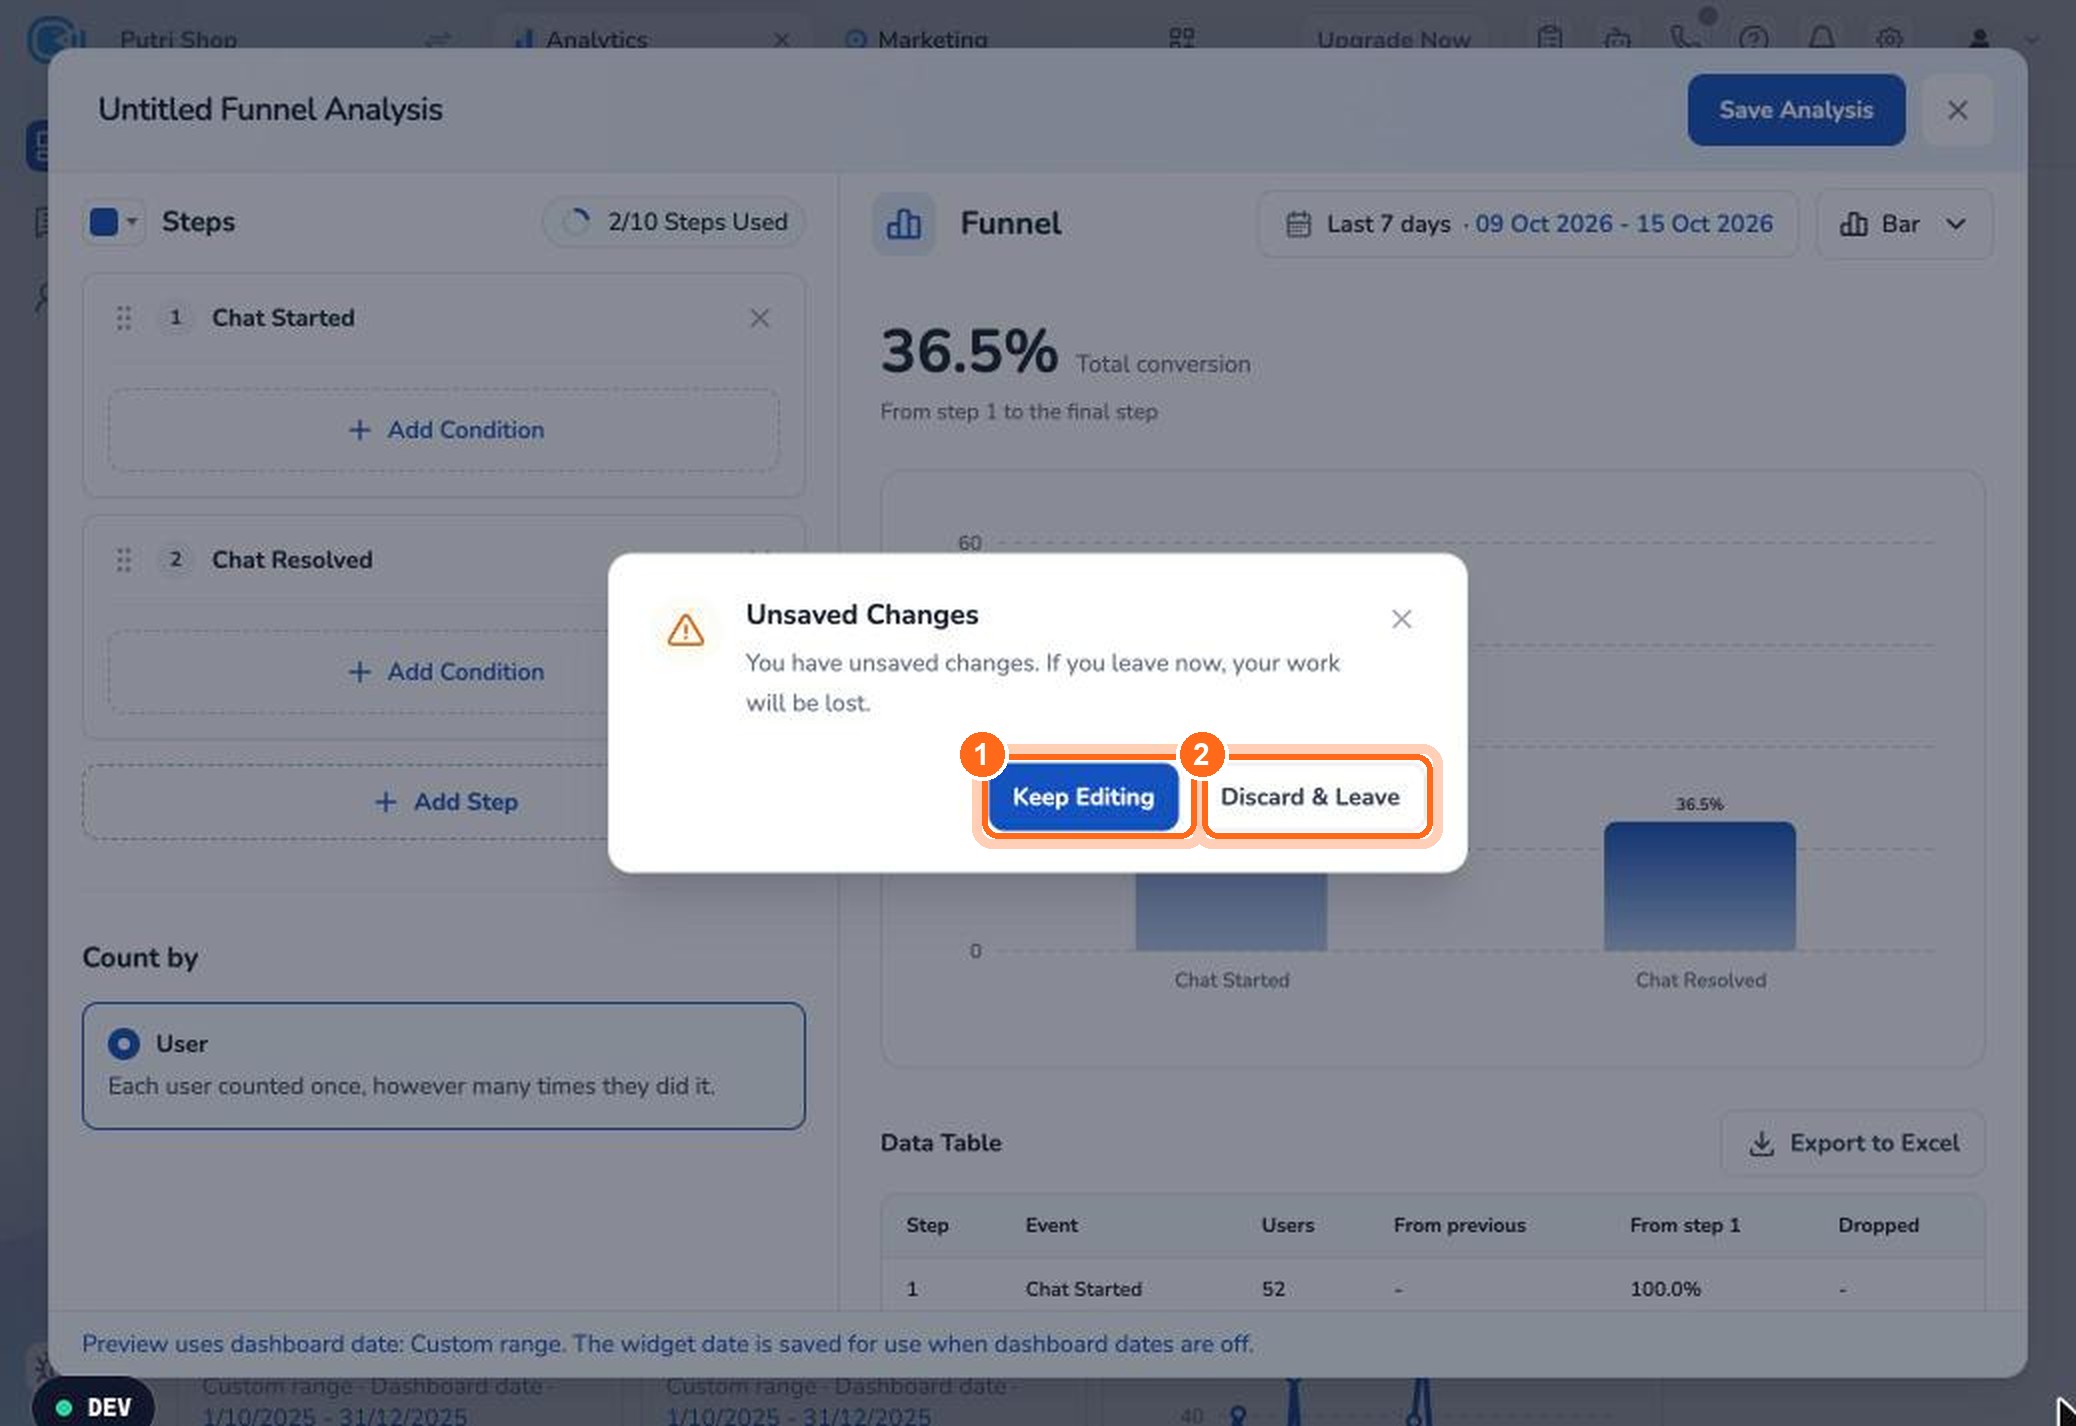This screenshot has width=2076, height=1426.
Task: Grab the Chat Started drag handle
Action: tap(124, 318)
